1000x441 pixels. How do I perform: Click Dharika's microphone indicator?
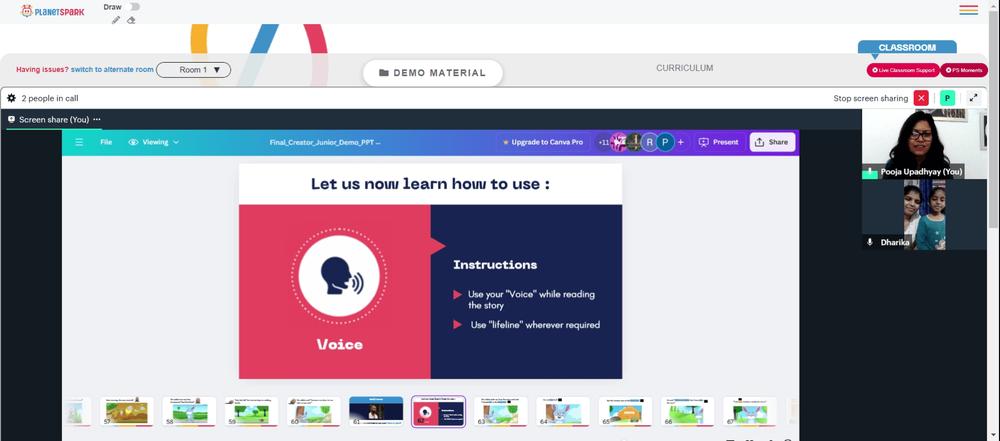point(870,243)
